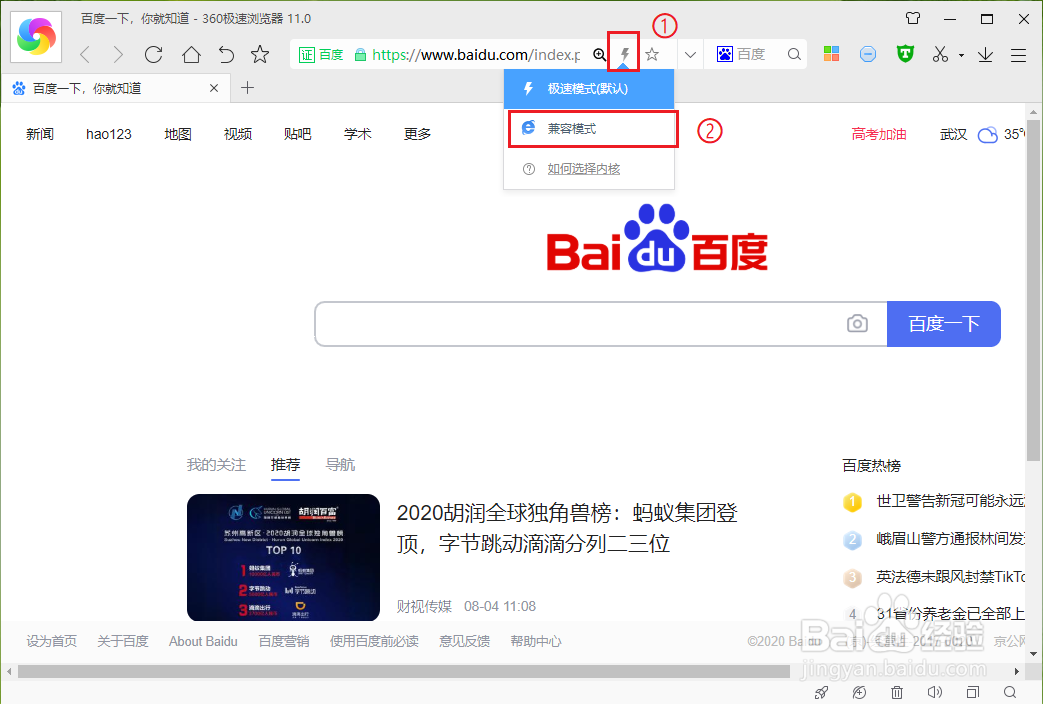The width and height of the screenshot is (1043, 704).
Task: Click the skin shirt icon in title bar
Action: coord(913,19)
